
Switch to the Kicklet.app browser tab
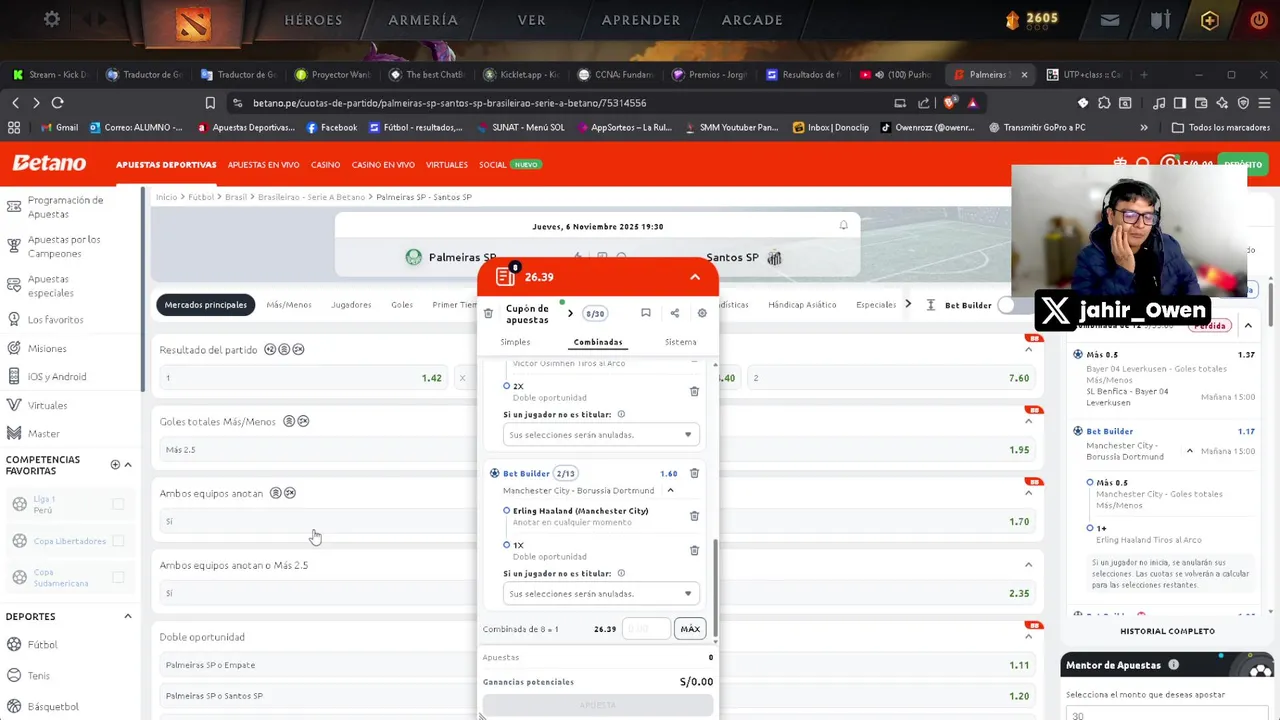click(x=521, y=74)
